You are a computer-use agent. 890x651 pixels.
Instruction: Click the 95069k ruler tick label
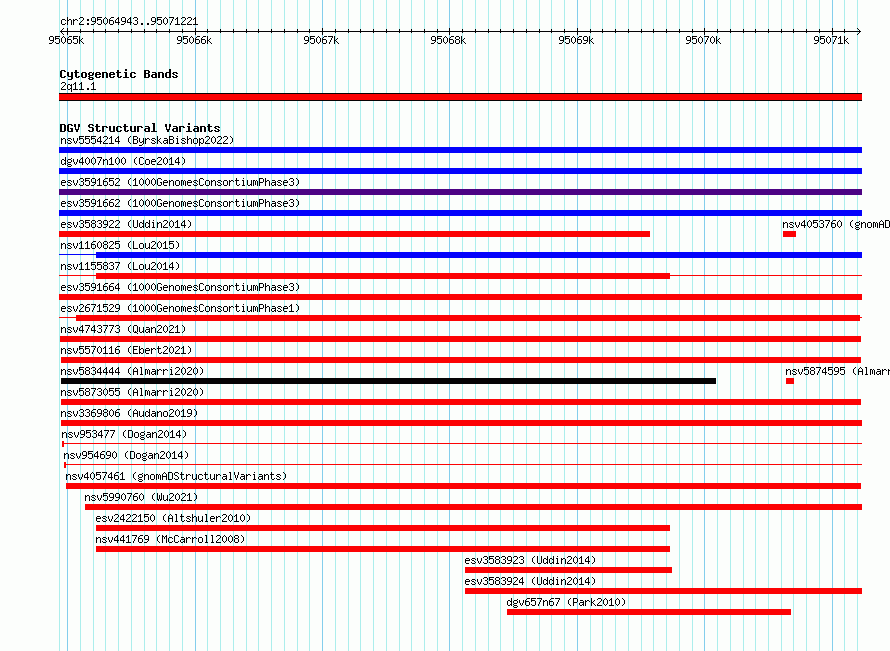[576, 40]
